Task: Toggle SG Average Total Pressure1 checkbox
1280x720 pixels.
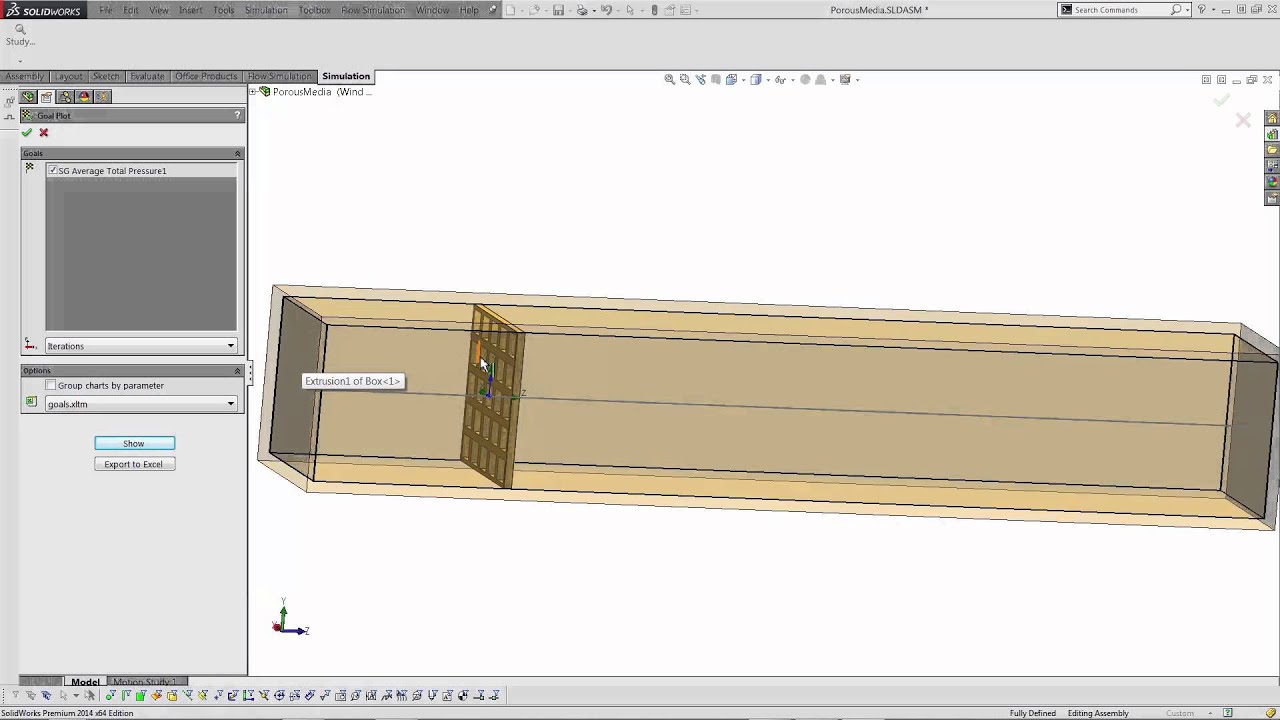Action: [53, 171]
